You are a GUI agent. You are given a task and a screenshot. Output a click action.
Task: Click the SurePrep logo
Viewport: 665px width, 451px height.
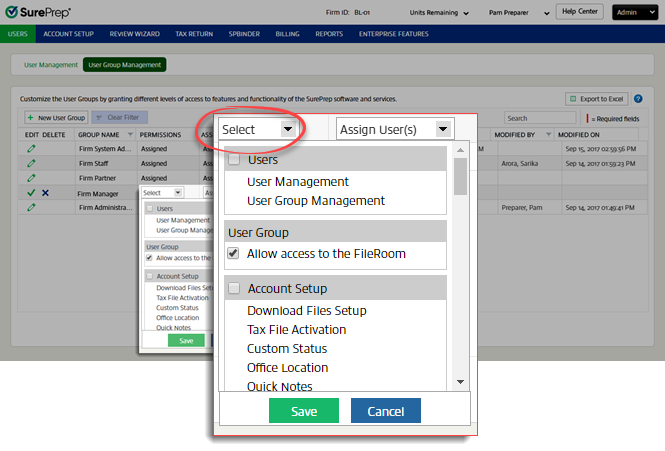[x=37, y=12]
